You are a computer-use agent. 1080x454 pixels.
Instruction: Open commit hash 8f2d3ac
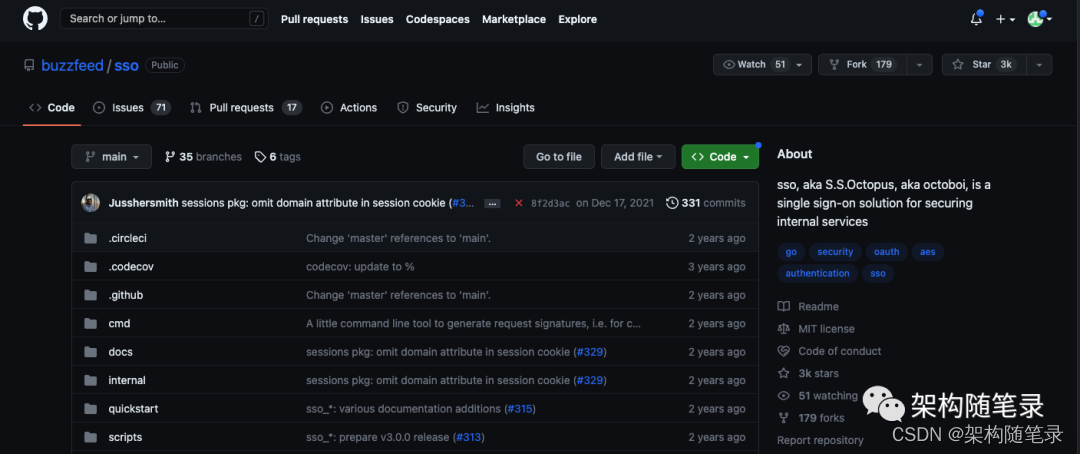click(x=550, y=203)
